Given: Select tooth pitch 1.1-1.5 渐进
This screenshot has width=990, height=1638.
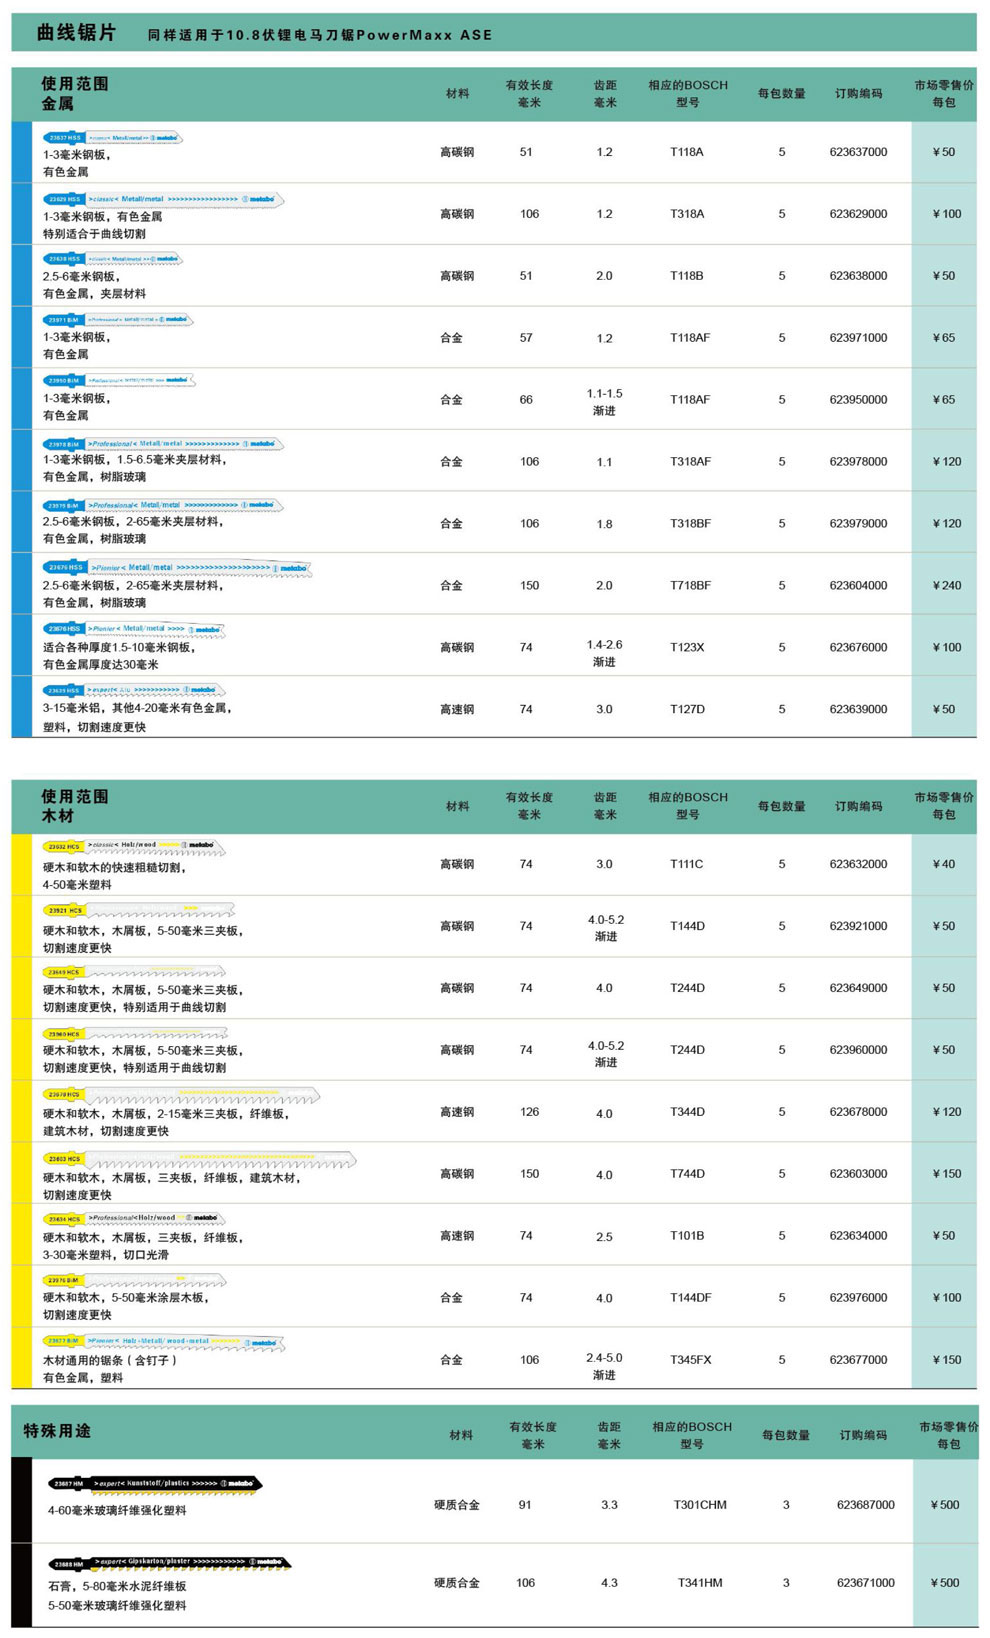Looking at the screenshot, I should click(x=604, y=402).
